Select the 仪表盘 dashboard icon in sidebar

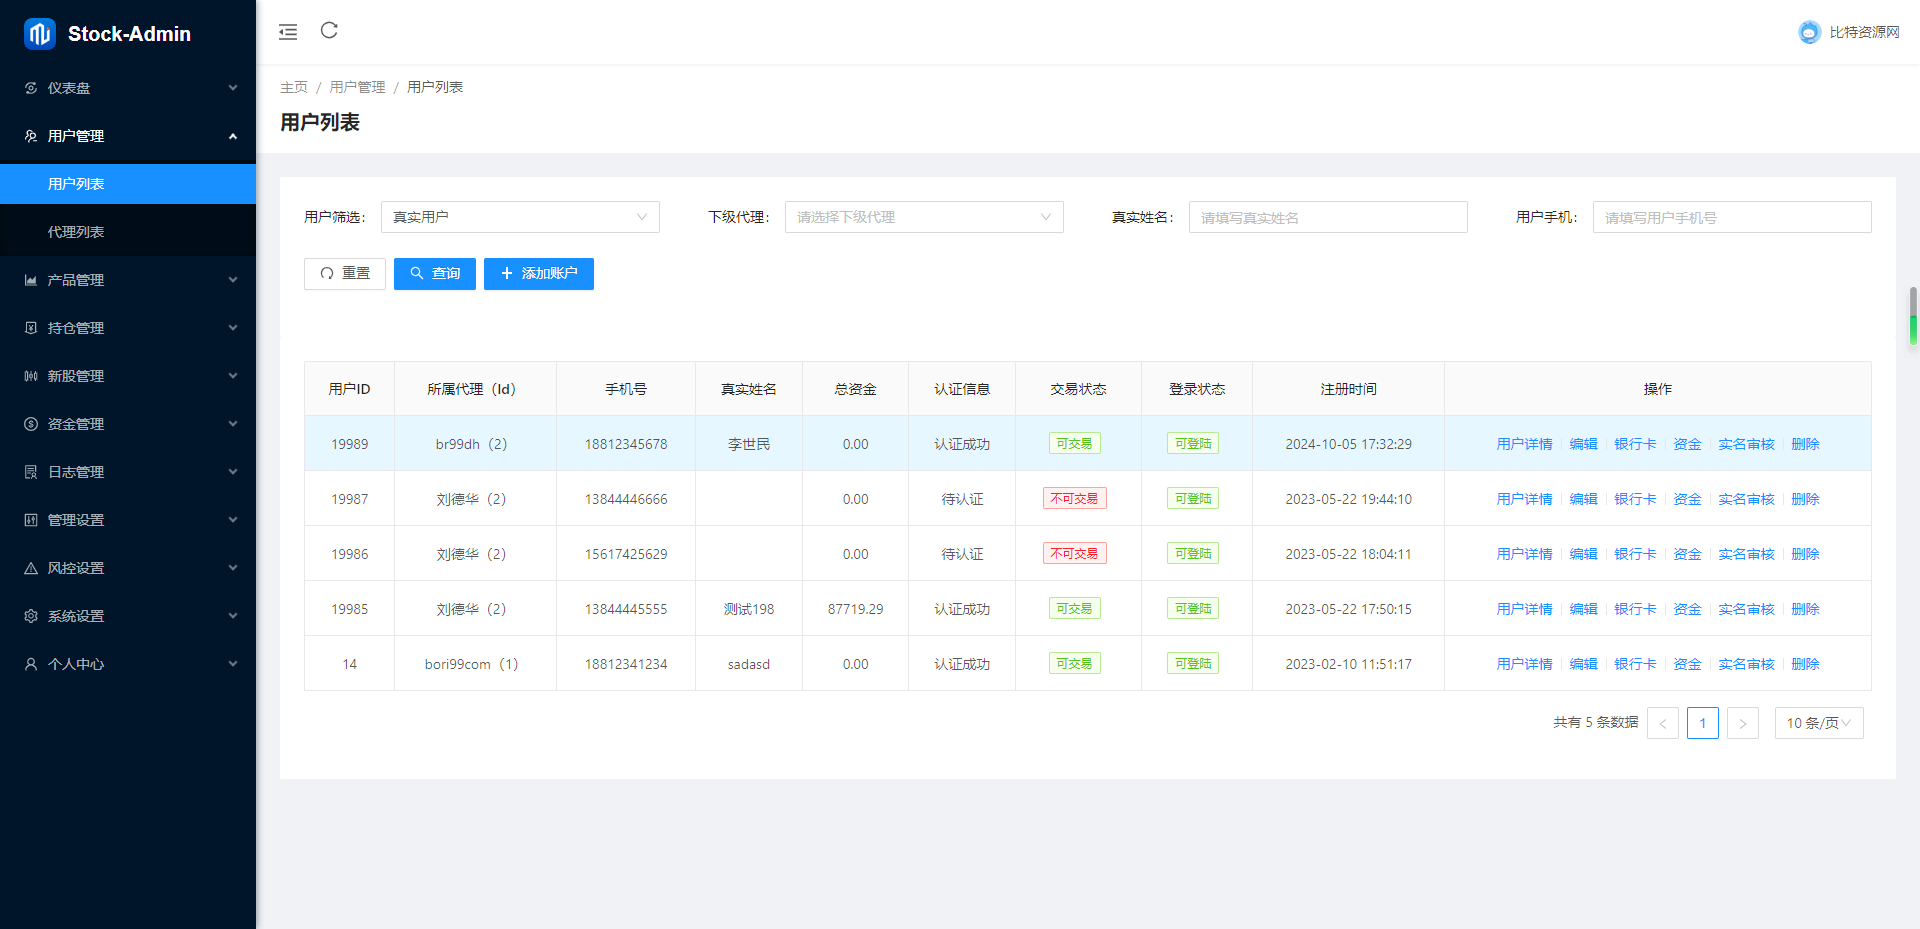[30, 88]
